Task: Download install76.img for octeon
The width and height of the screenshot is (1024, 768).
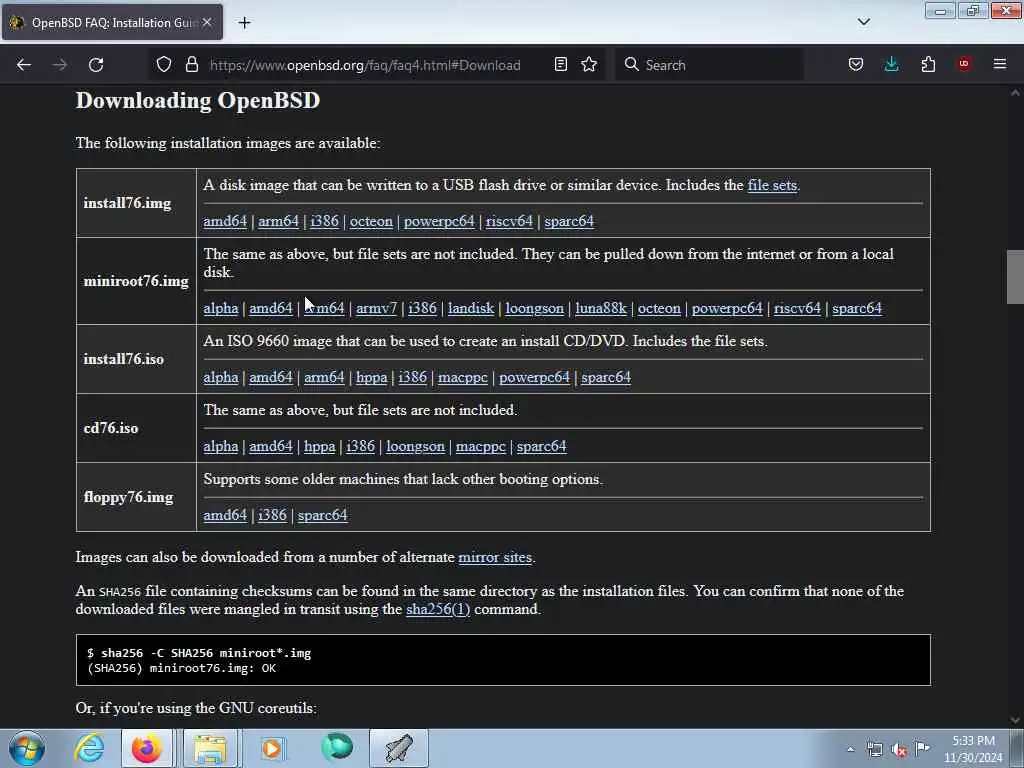Action: click(372, 221)
